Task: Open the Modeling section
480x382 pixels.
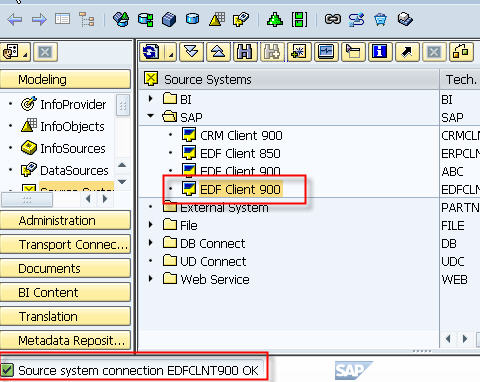Action: coord(65,79)
